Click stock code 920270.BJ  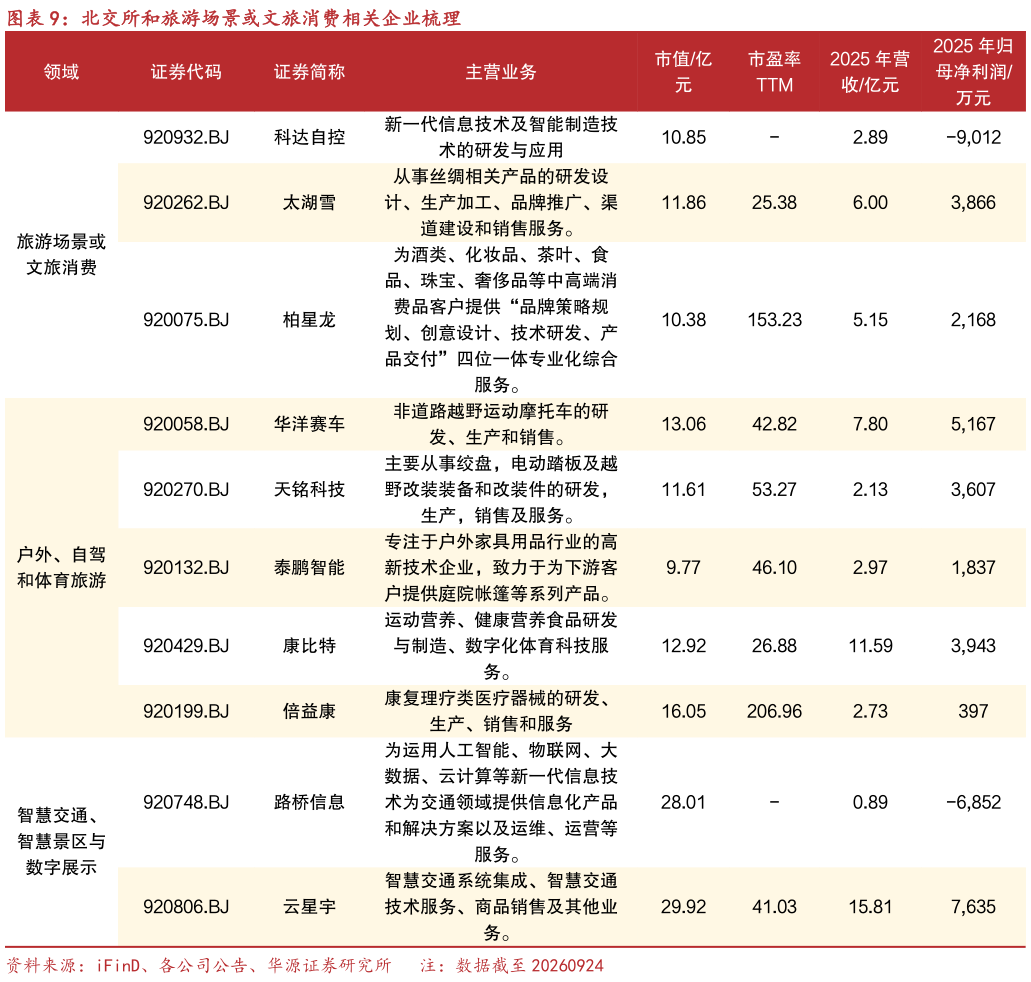tap(186, 489)
